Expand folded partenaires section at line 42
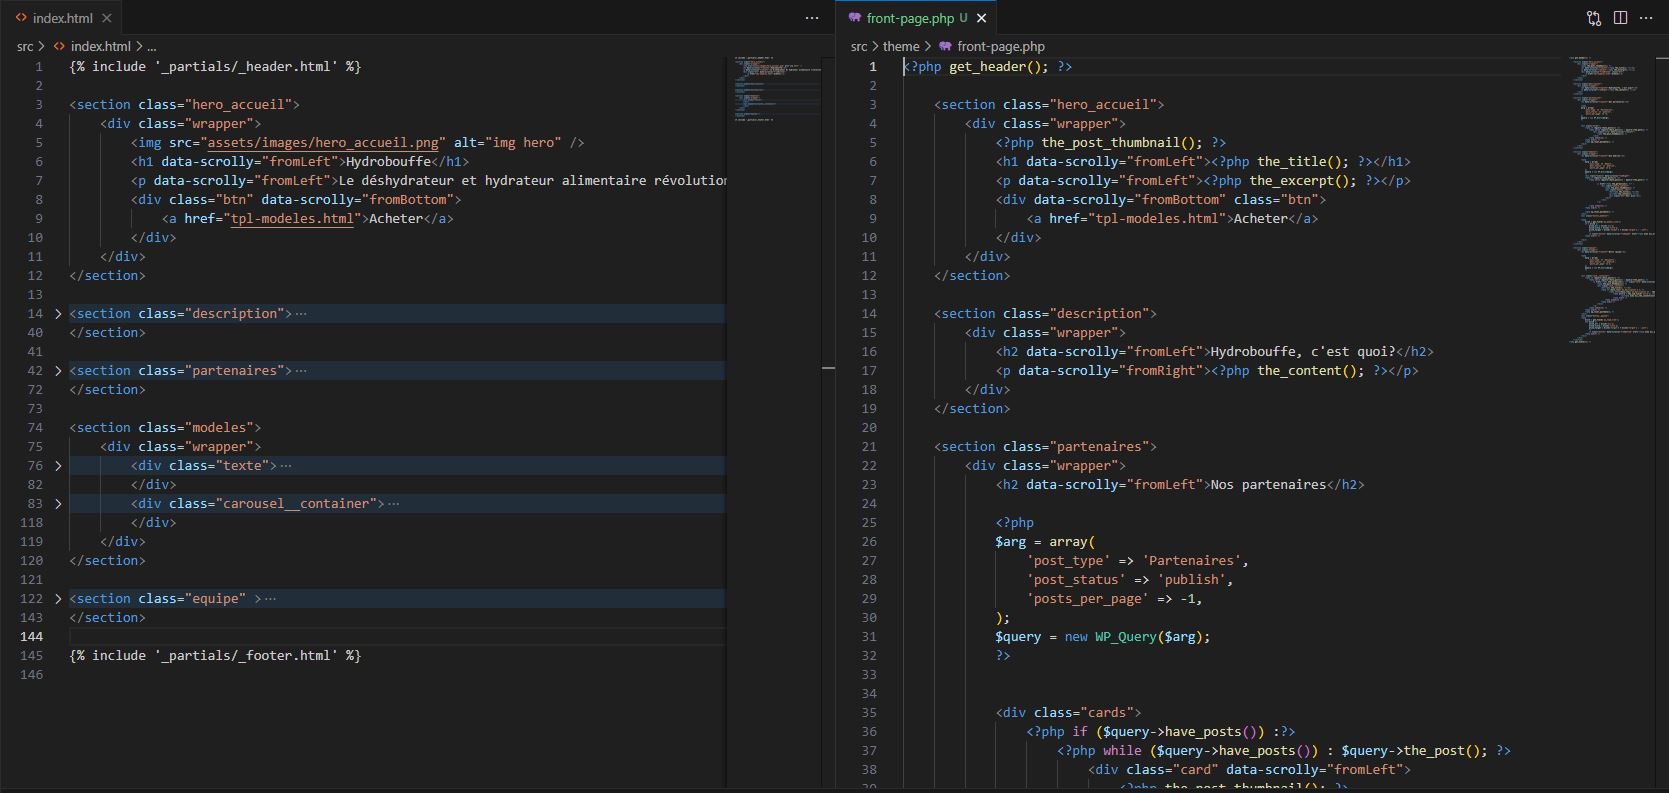The image size is (1669, 793). [58, 371]
